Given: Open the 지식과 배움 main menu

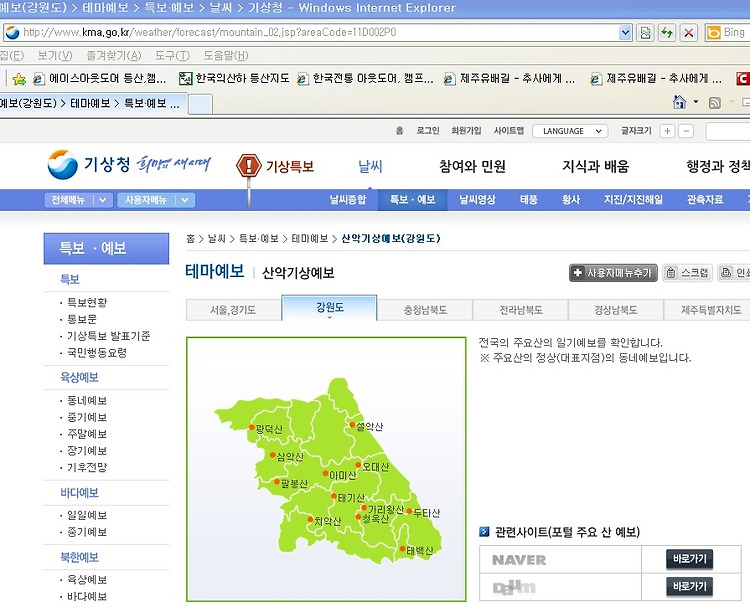Looking at the screenshot, I should (596, 166).
